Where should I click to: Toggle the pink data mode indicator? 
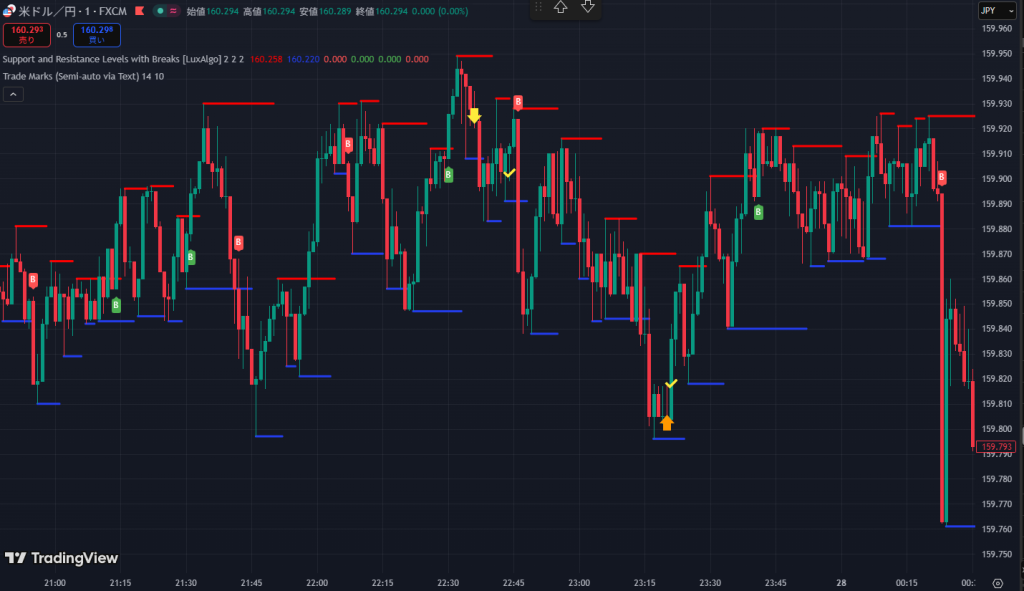[x=174, y=11]
